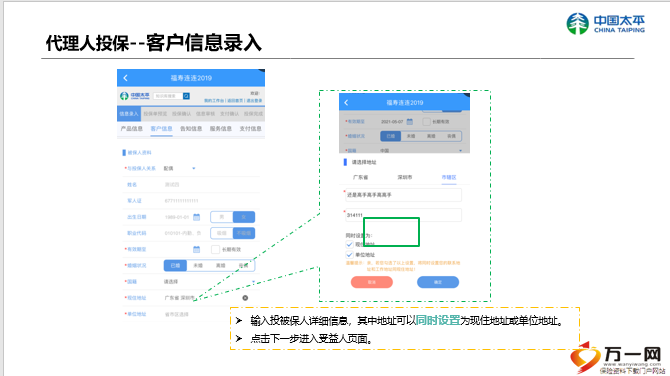Select 广东省 tab in address picker
The width and height of the screenshot is (670, 376).
360,177
